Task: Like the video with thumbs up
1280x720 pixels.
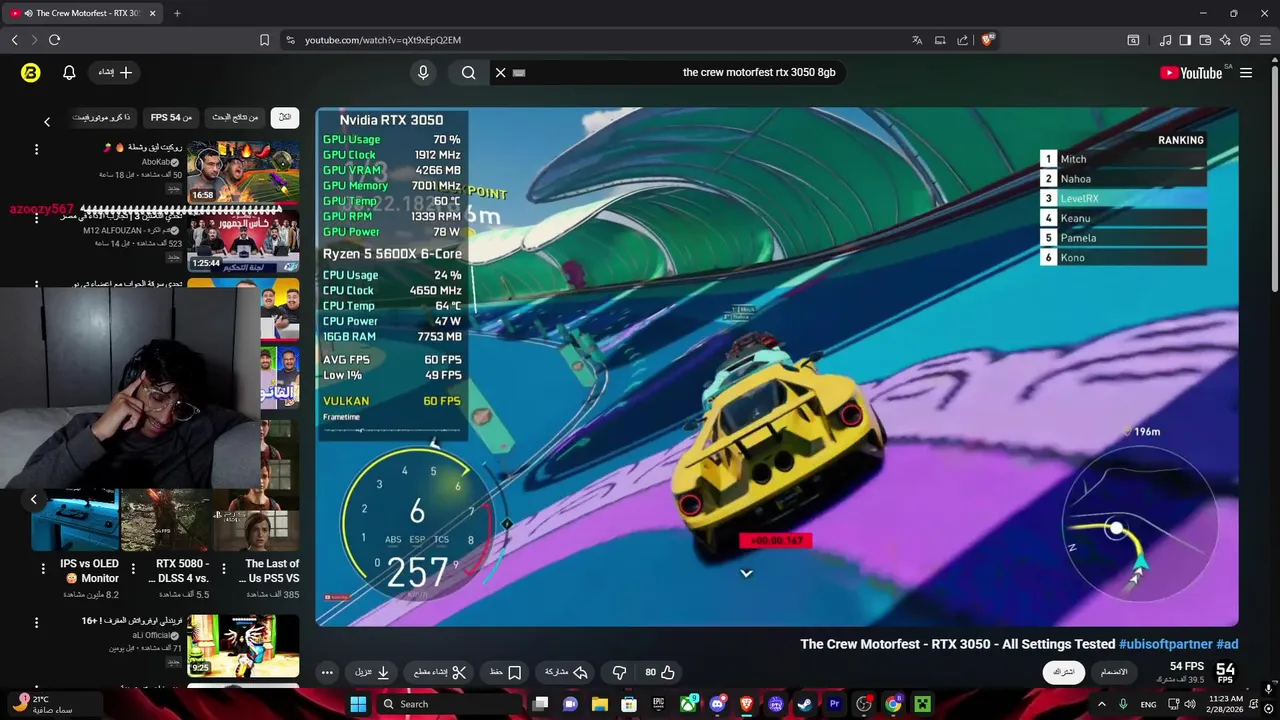Action: [659, 672]
